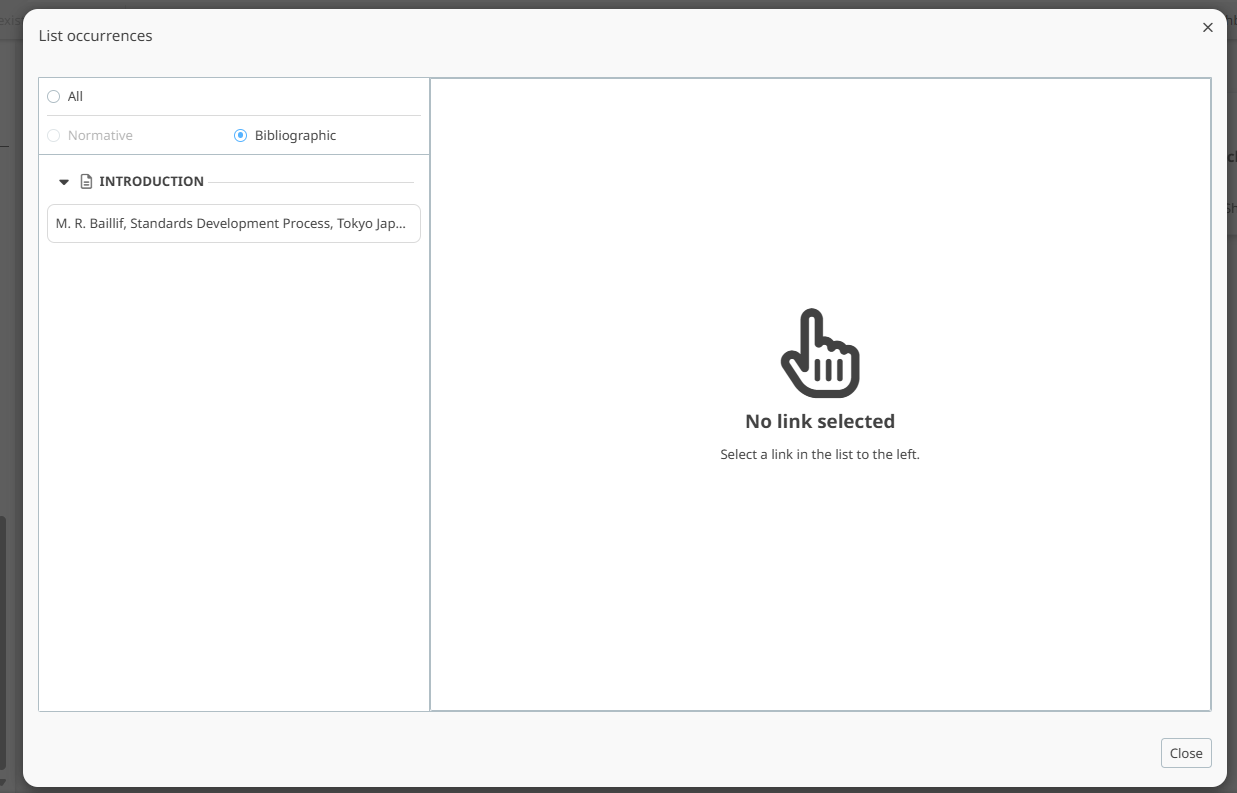
Task: Click the "Bibliographic" label text
Action: [295, 136]
